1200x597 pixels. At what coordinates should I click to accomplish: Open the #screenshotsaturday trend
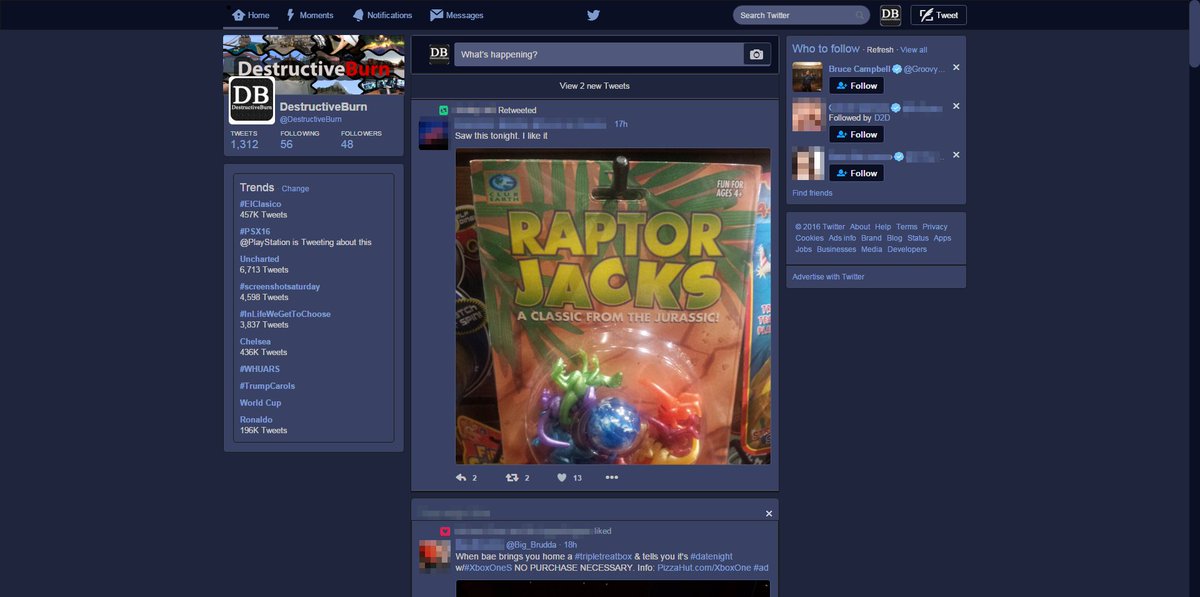pos(280,286)
